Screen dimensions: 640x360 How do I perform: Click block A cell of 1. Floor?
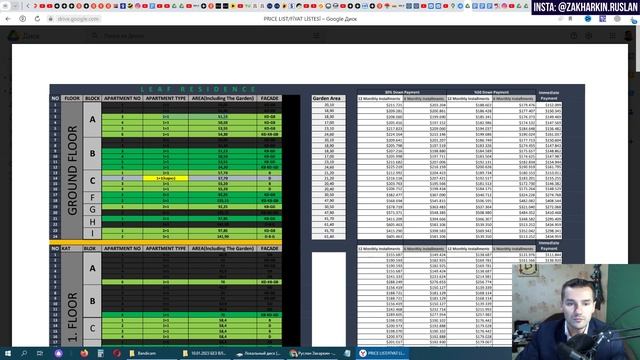tap(92, 268)
